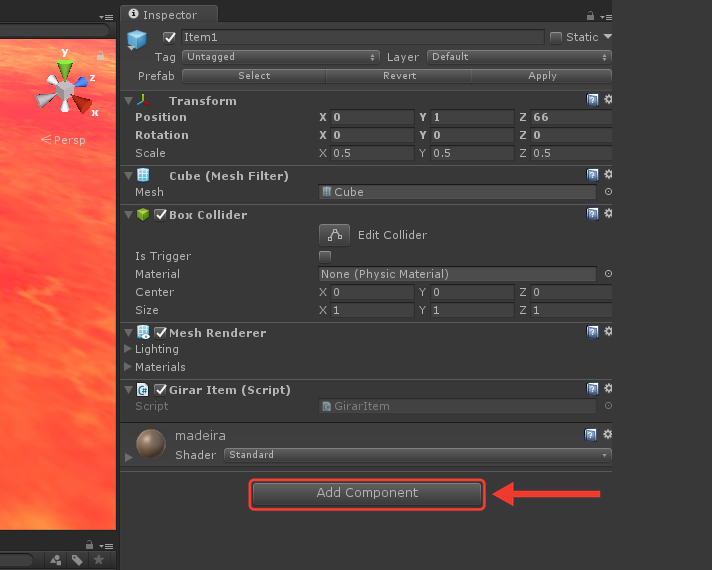Enable Is Trigger checkbox
Screen dimensions: 712x570
click(325, 257)
